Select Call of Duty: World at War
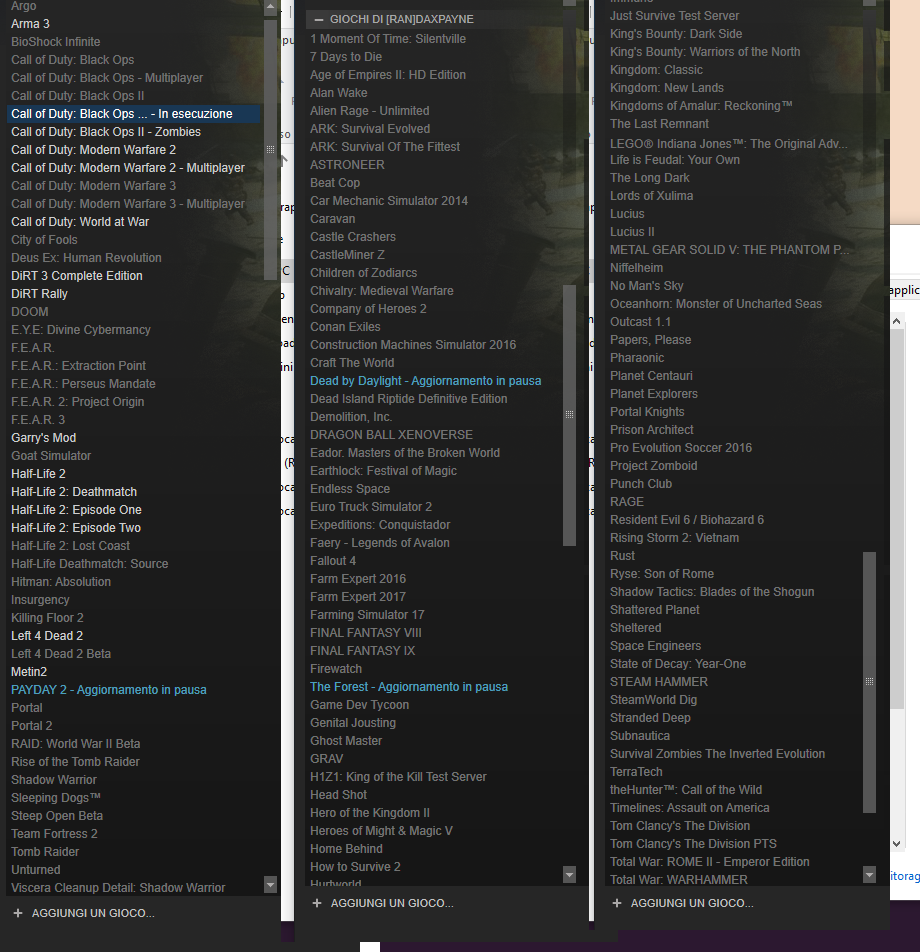This screenshot has height=952, width=920. click(x=80, y=222)
